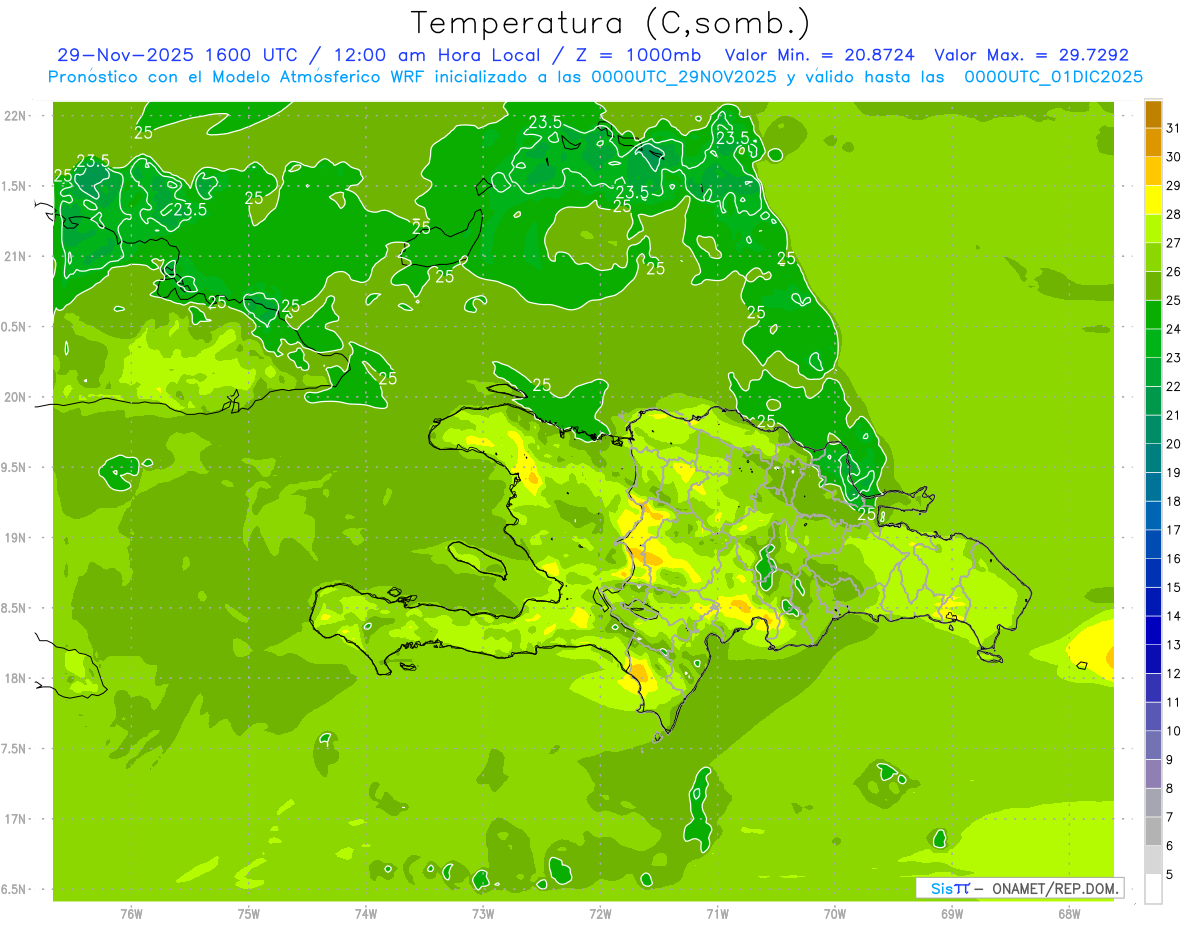Pick the 31 value on the color scale
Screen dimensions: 1200x927
1174,128
